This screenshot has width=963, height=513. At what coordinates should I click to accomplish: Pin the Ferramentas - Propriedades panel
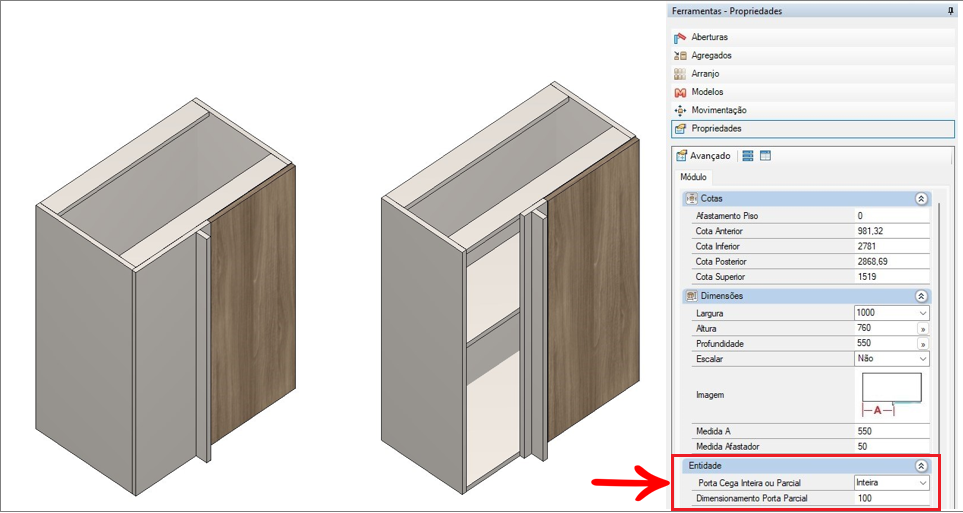tap(951, 11)
